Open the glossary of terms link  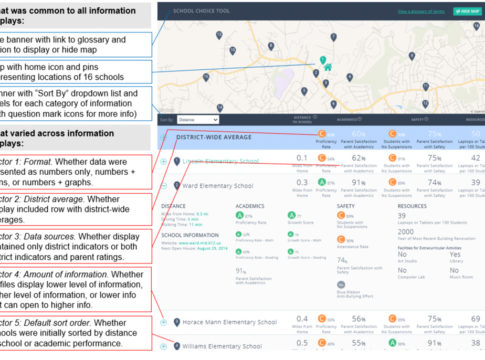pyautogui.click(x=421, y=12)
